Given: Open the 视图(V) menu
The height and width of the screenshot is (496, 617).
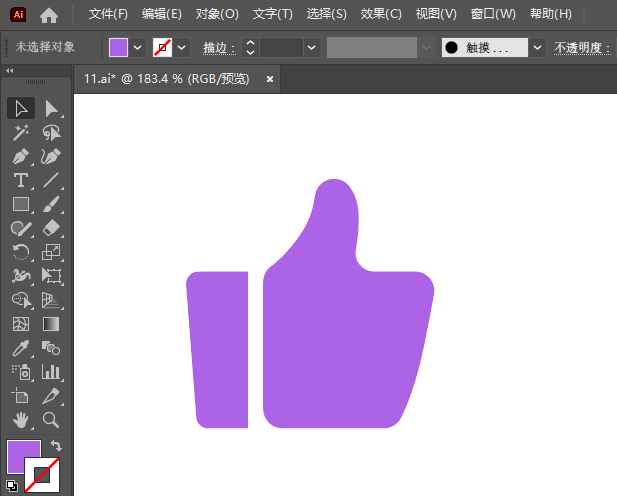Looking at the screenshot, I should tap(436, 14).
